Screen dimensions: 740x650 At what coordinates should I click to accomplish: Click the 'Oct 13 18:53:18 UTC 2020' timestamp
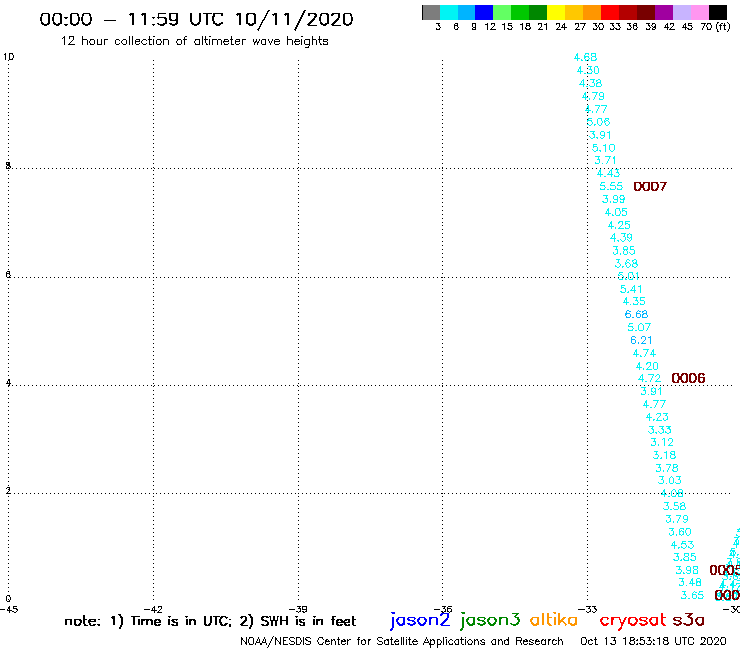click(653, 641)
